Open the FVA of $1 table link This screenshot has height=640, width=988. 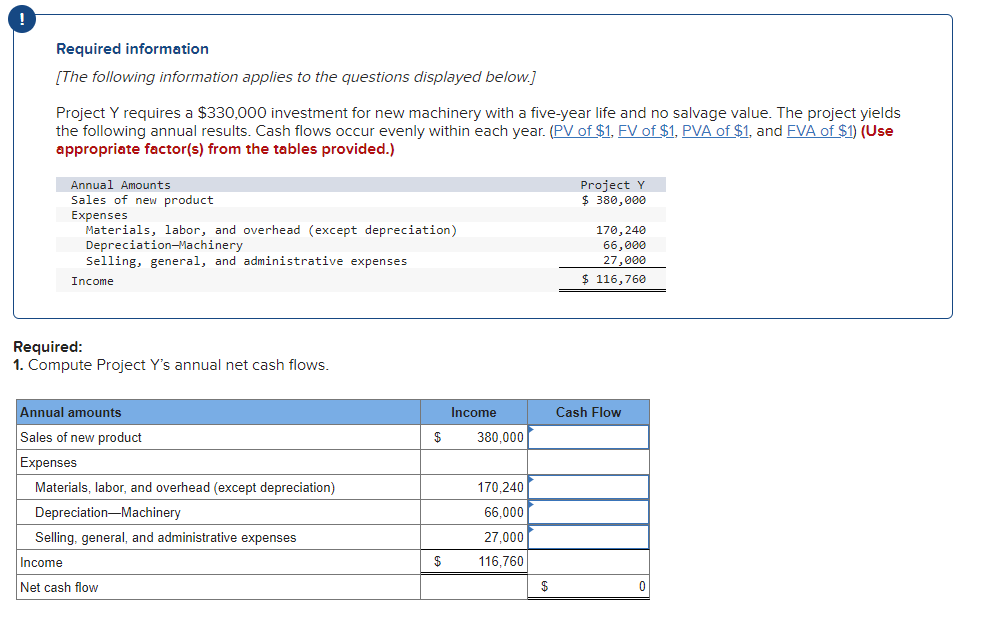820,131
